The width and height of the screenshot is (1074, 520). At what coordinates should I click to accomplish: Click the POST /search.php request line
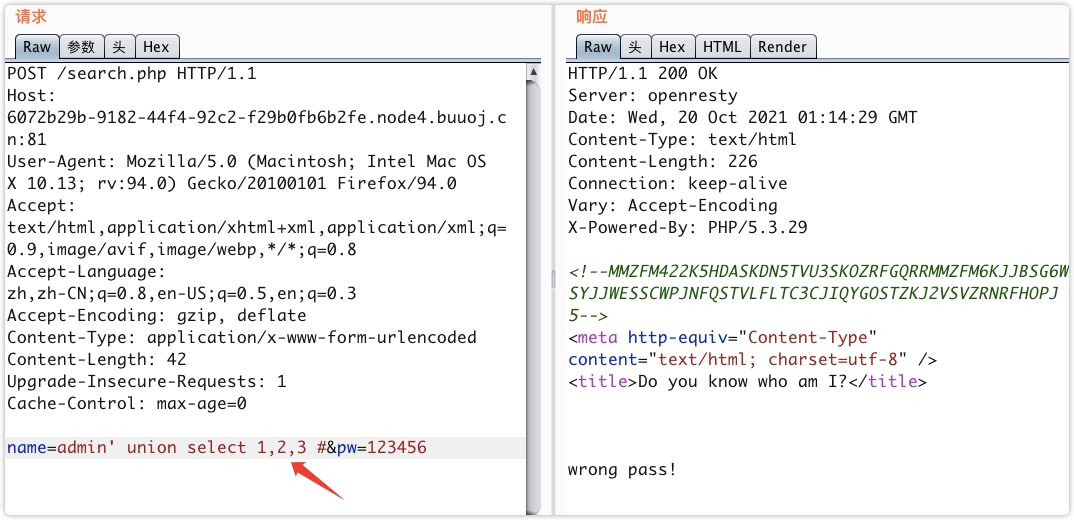point(132,74)
